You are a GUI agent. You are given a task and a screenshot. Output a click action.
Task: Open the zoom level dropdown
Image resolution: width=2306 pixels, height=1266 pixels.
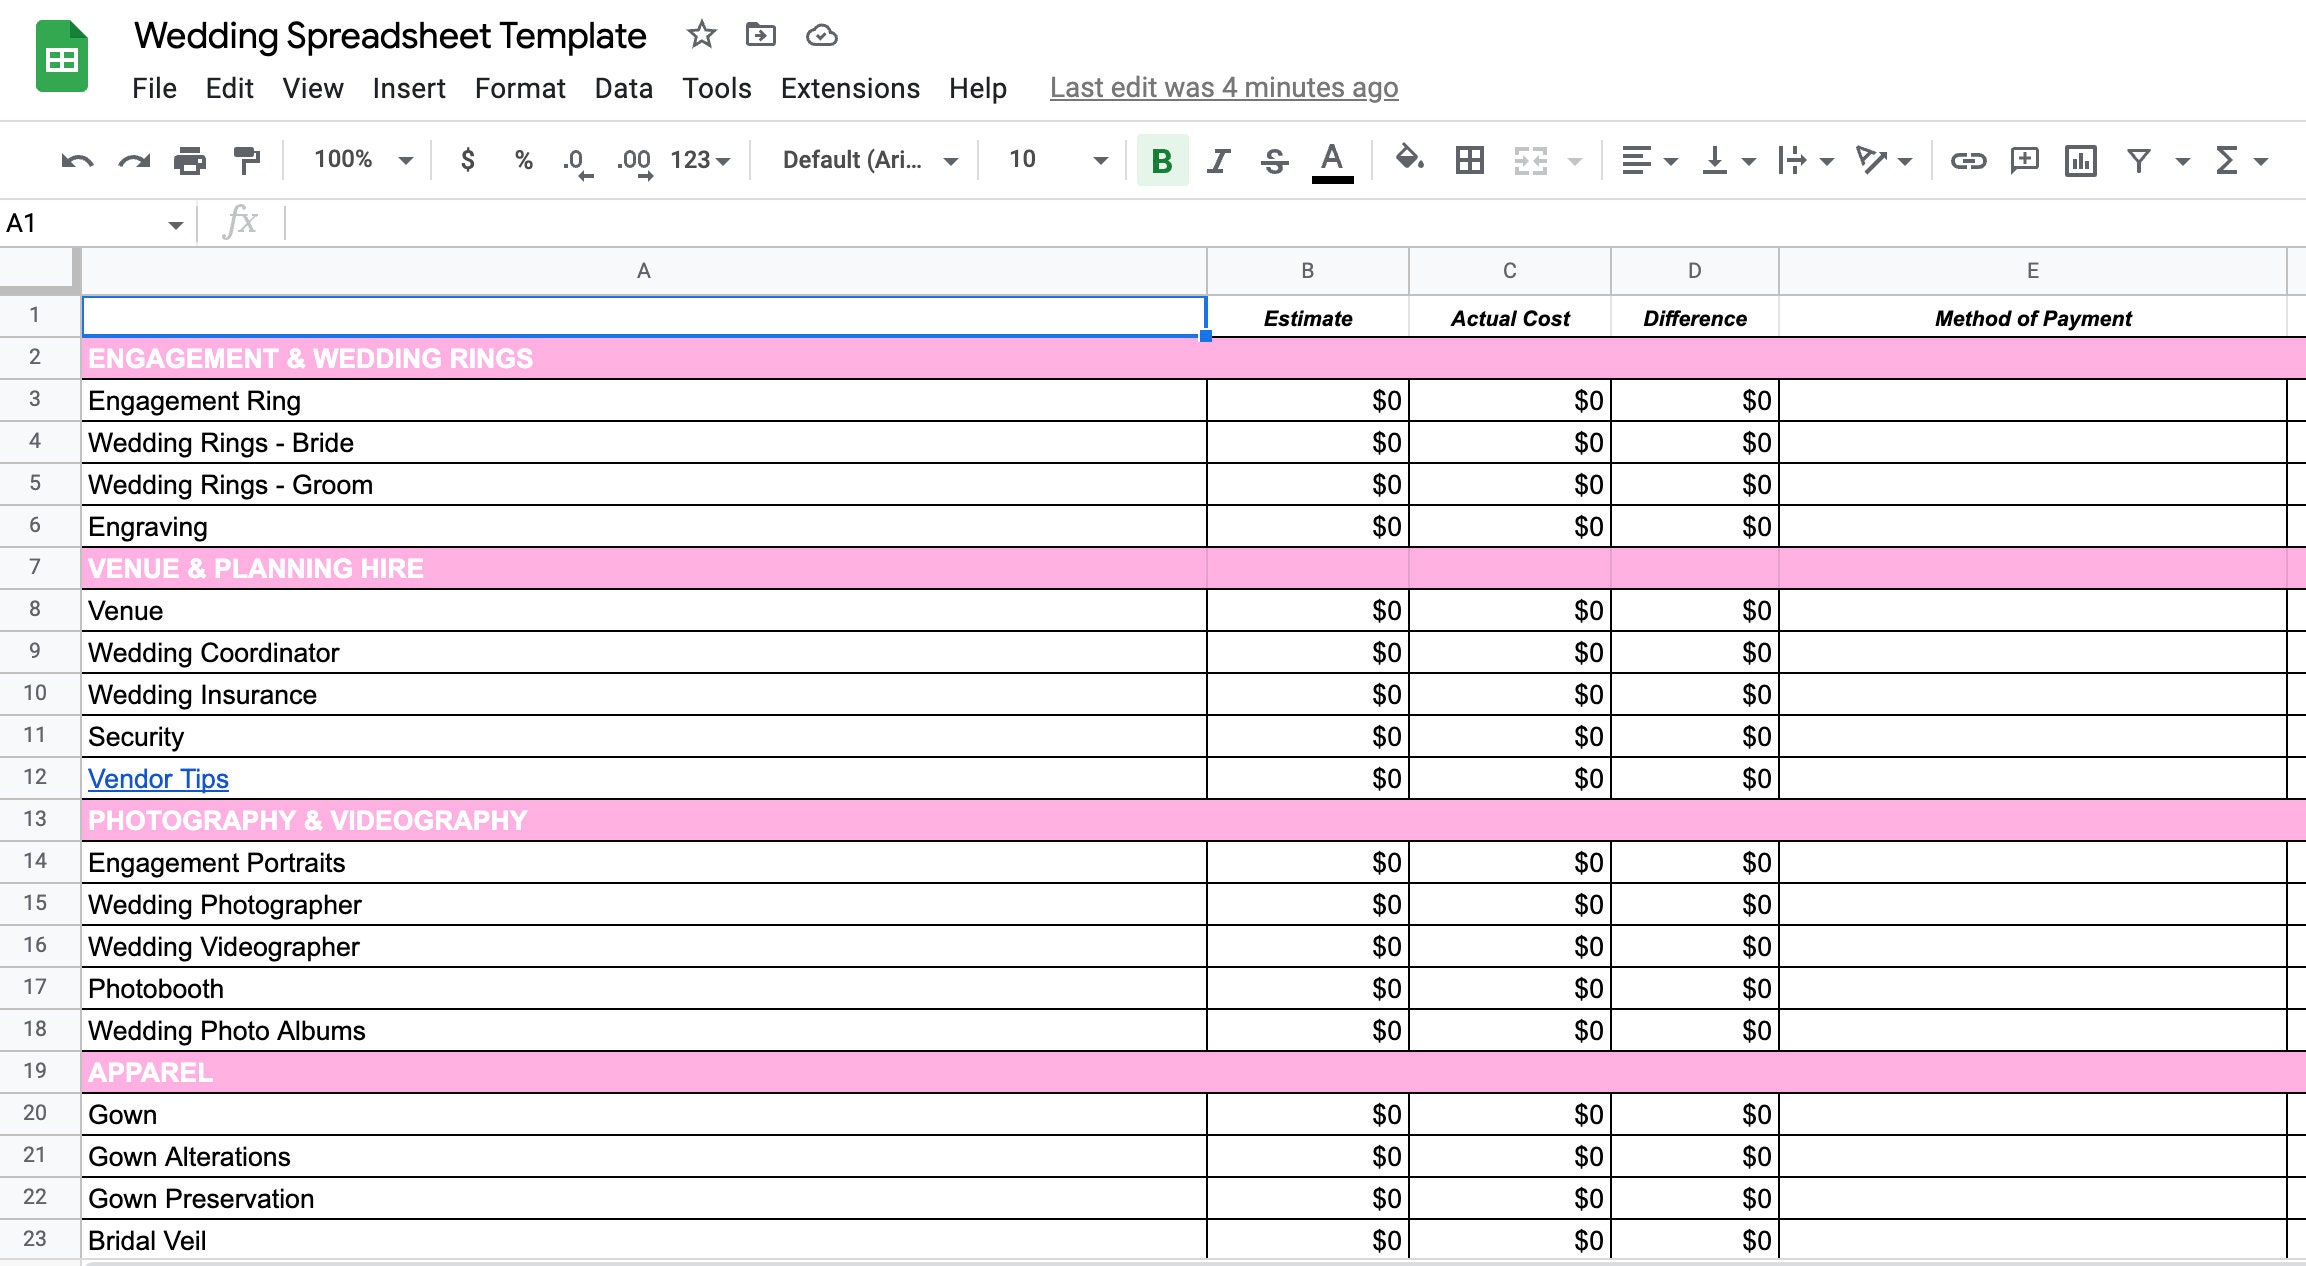coord(359,159)
